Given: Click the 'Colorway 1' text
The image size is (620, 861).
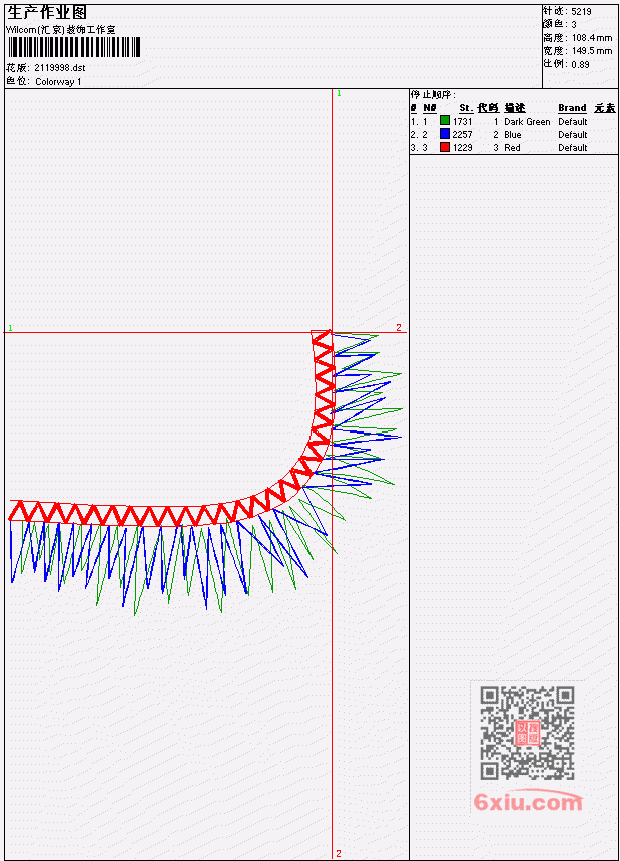Looking at the screenshot, I should tap(58, 81).
